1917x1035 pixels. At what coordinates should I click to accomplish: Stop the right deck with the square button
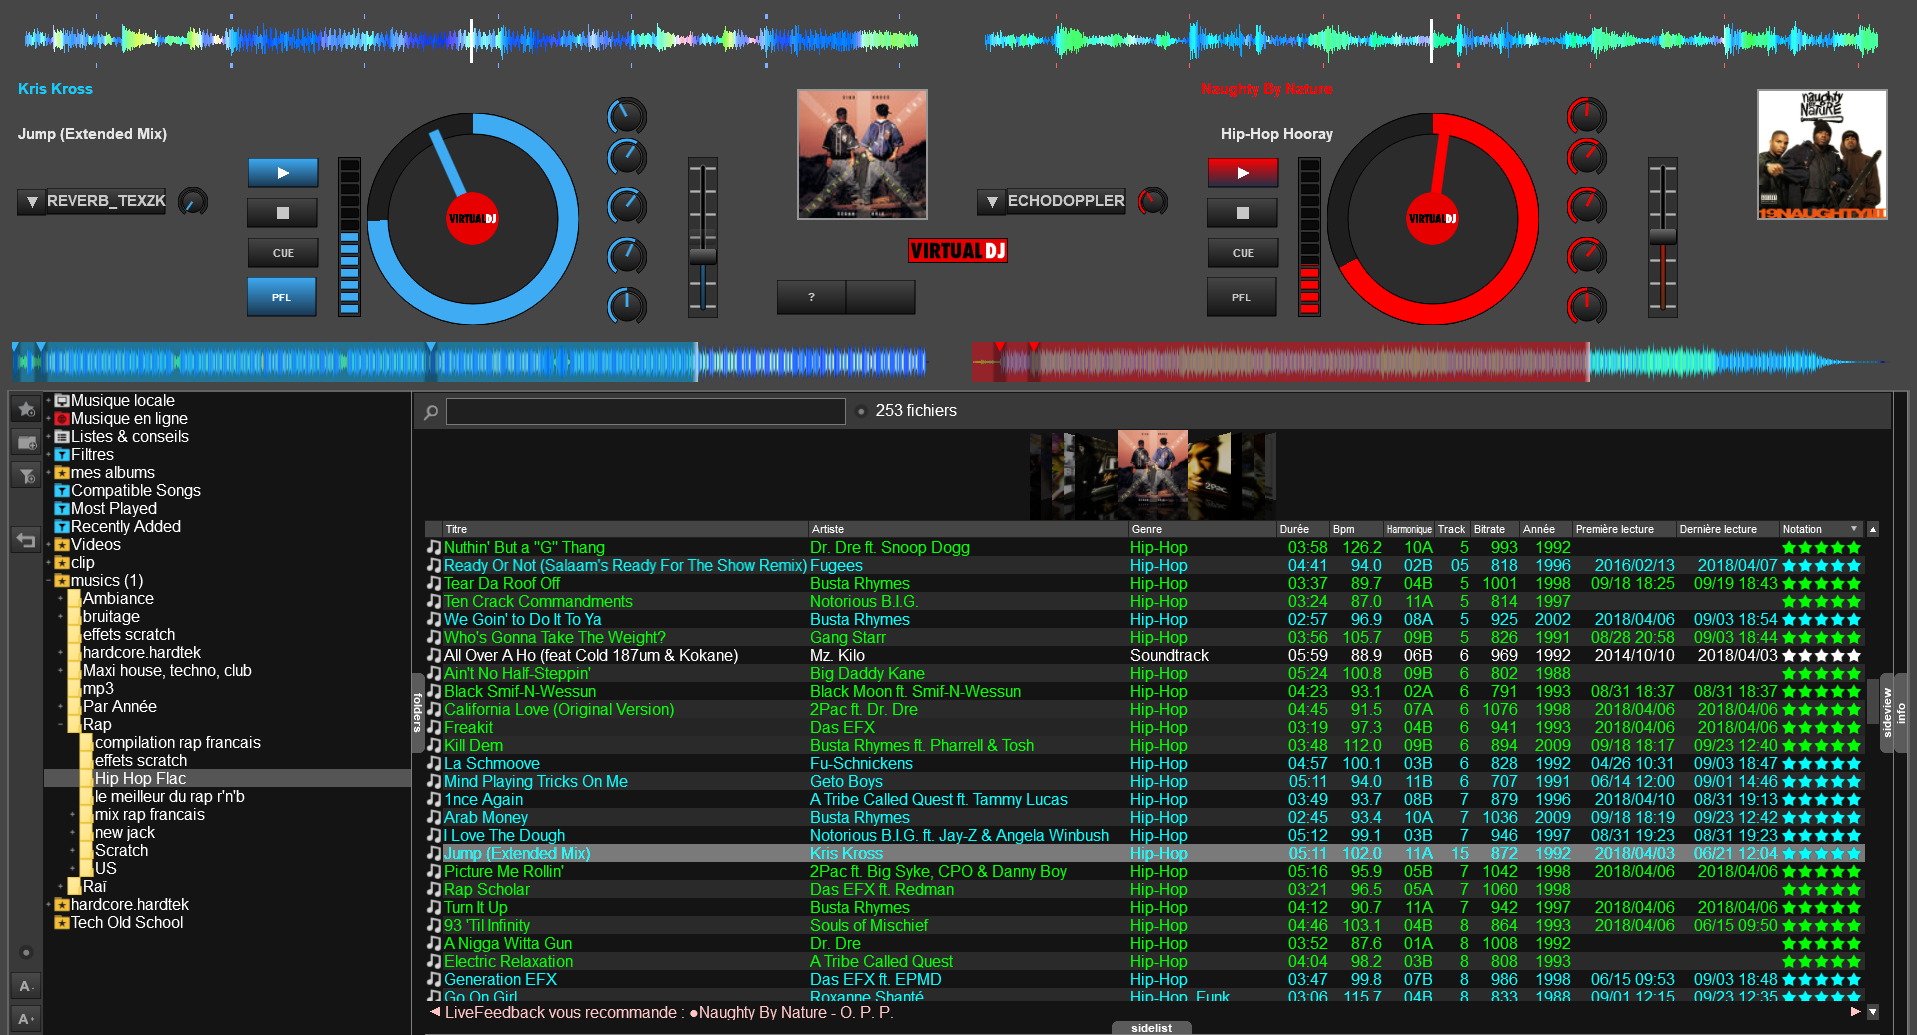(x=1243, y=213)
